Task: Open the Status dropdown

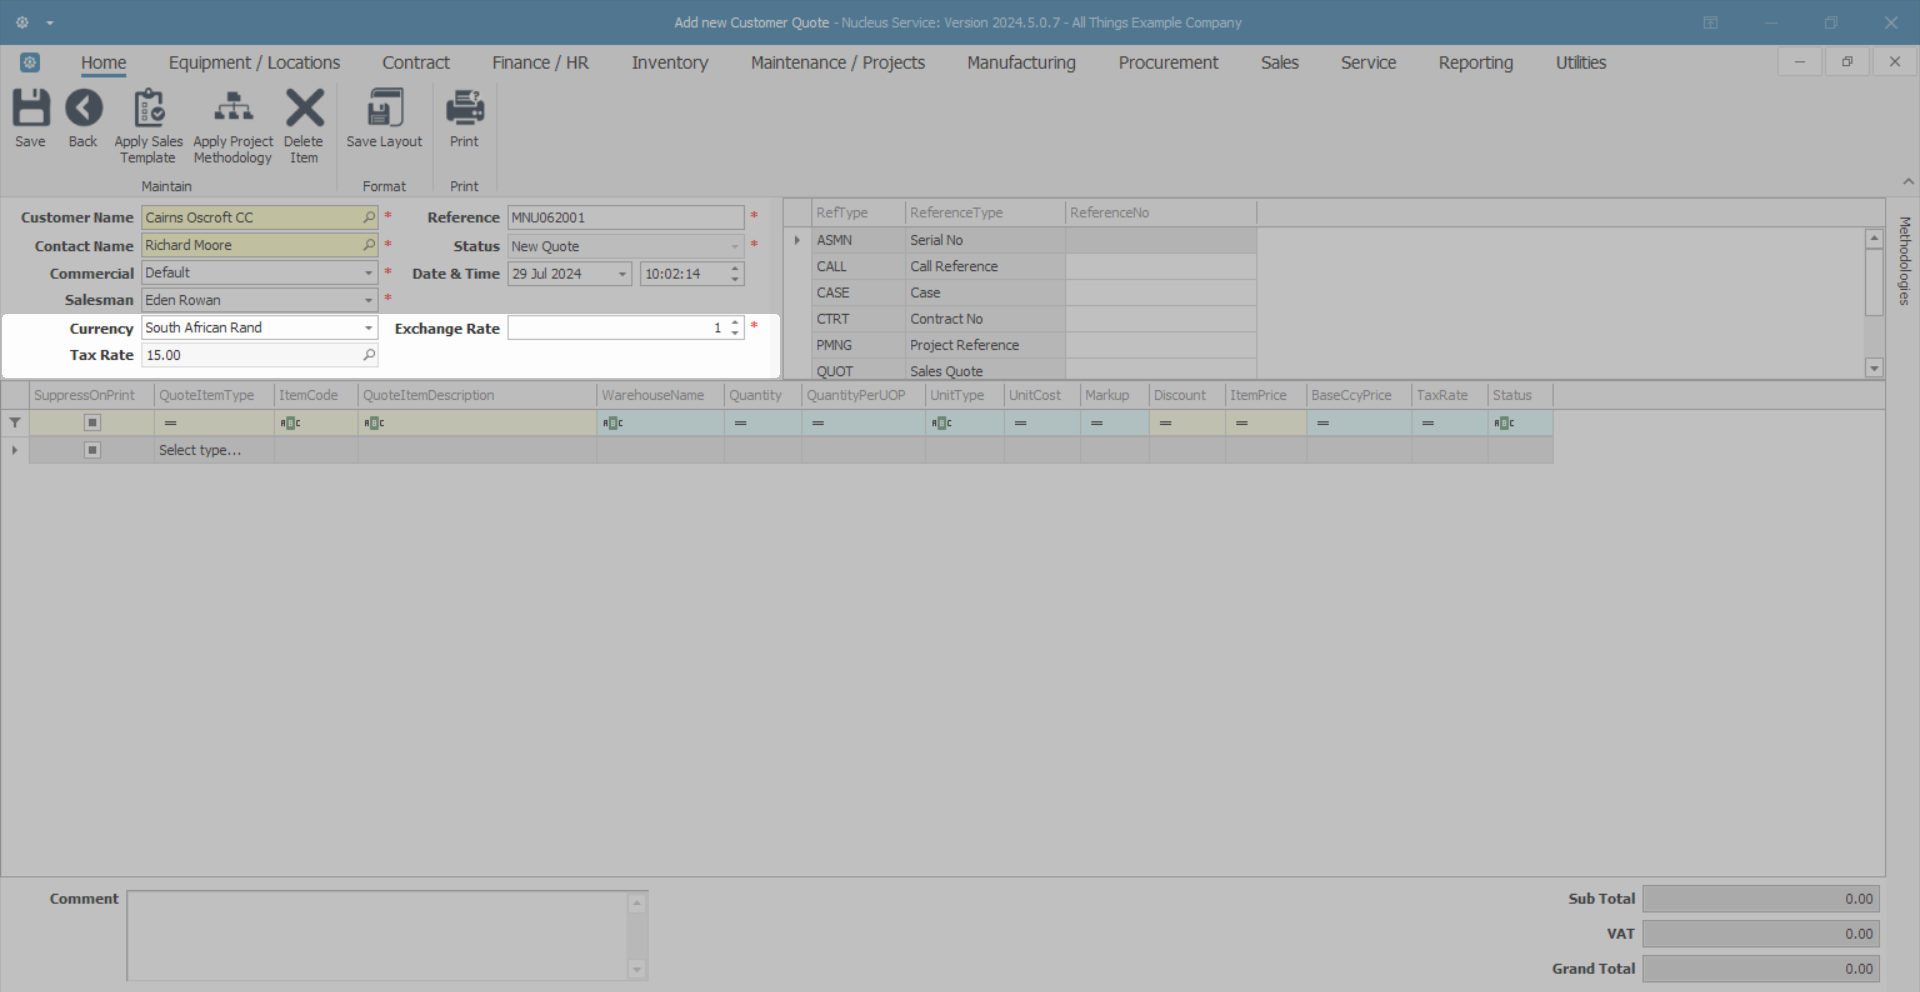Action: (x=735, y=246)
